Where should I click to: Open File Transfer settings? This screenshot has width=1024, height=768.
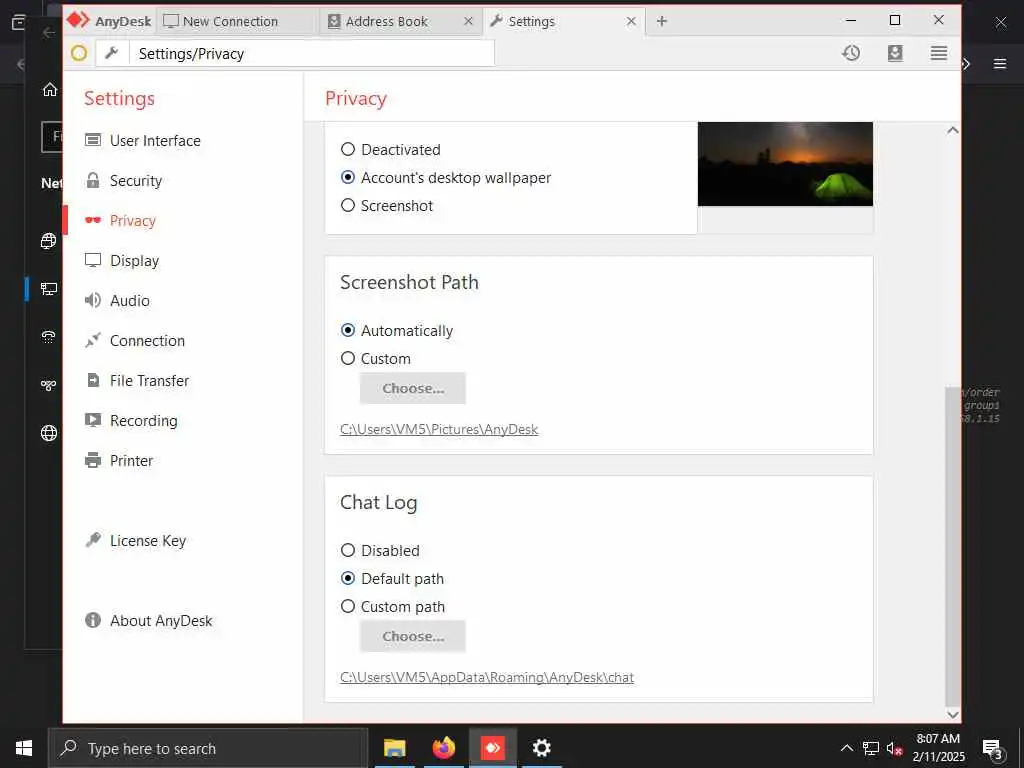pyautogui.click(x=149, y=380)
